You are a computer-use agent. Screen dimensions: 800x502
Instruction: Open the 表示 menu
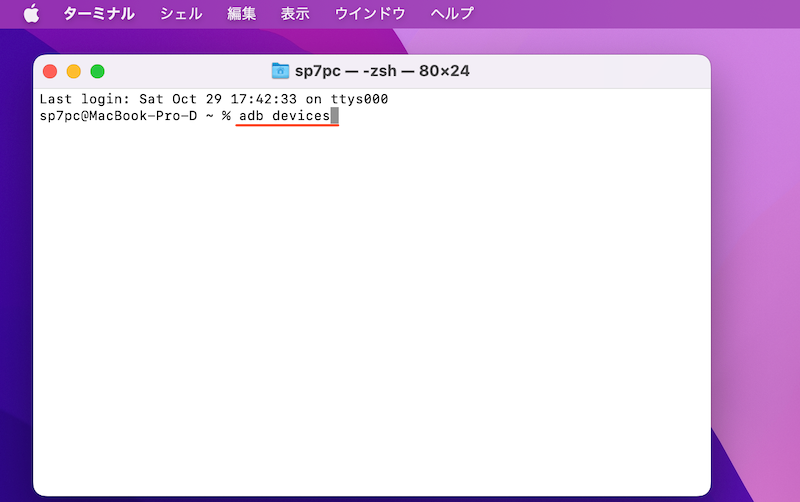pos(294,14)
